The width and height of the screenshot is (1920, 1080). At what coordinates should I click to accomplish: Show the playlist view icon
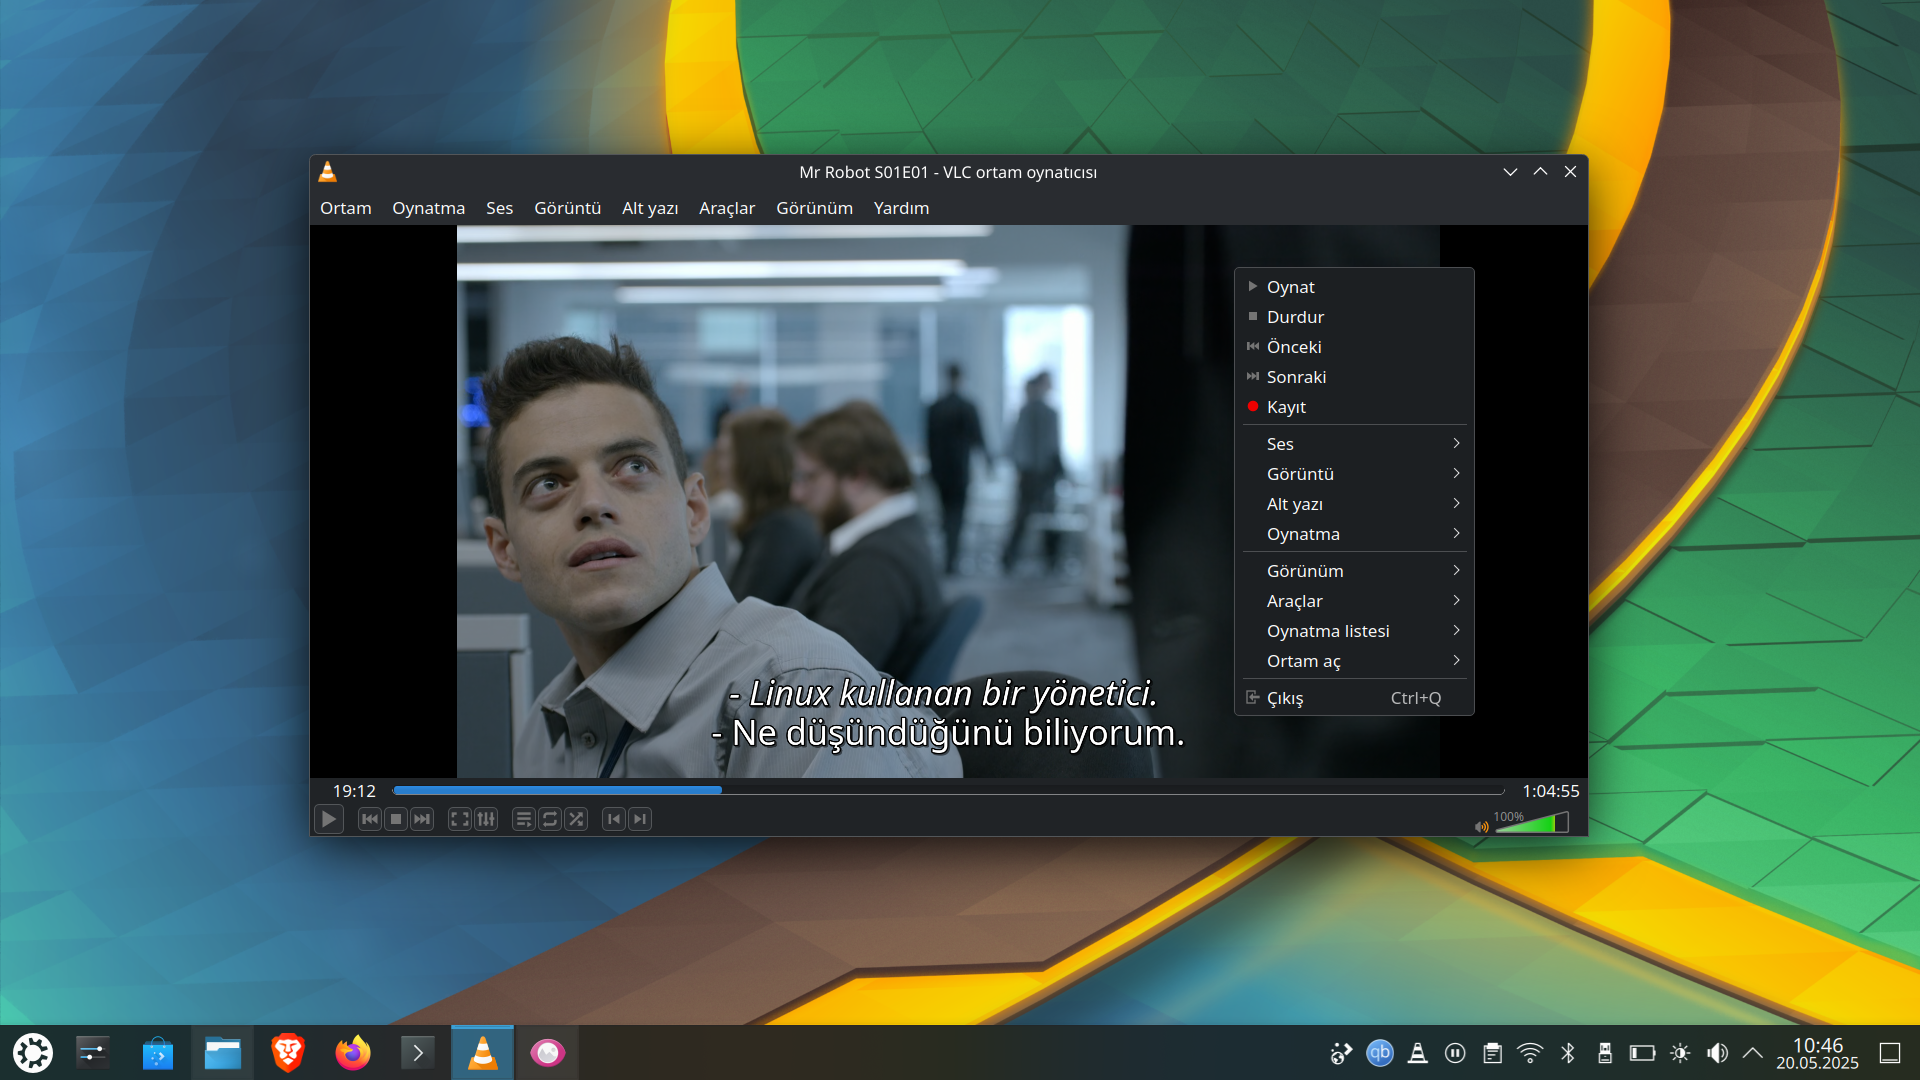tap(523, 819)
